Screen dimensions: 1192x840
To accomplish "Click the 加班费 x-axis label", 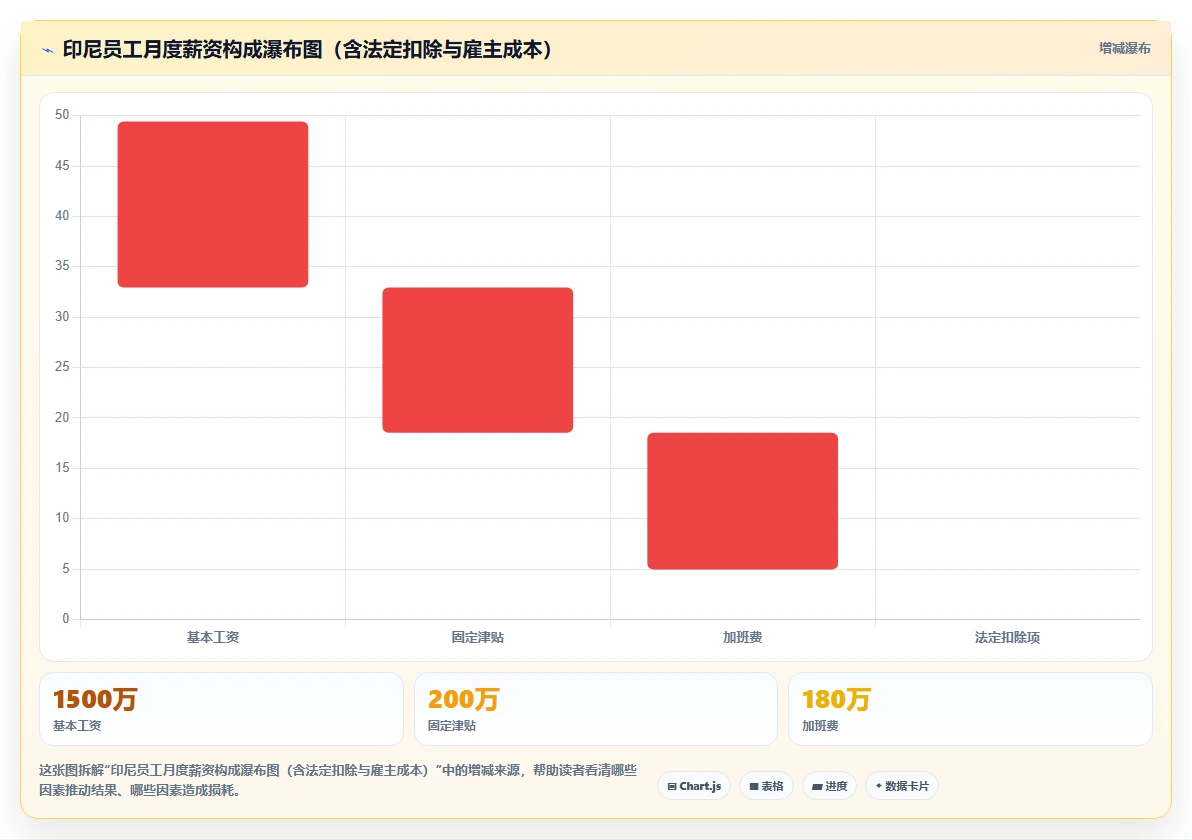I will click(x=742, y=637).
